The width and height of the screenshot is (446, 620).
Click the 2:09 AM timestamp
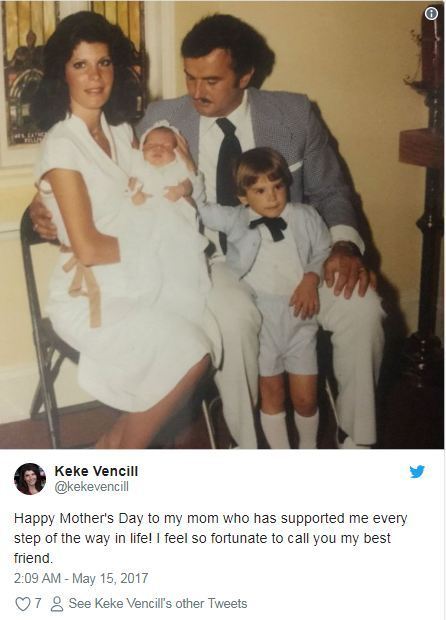coord(37,578)
